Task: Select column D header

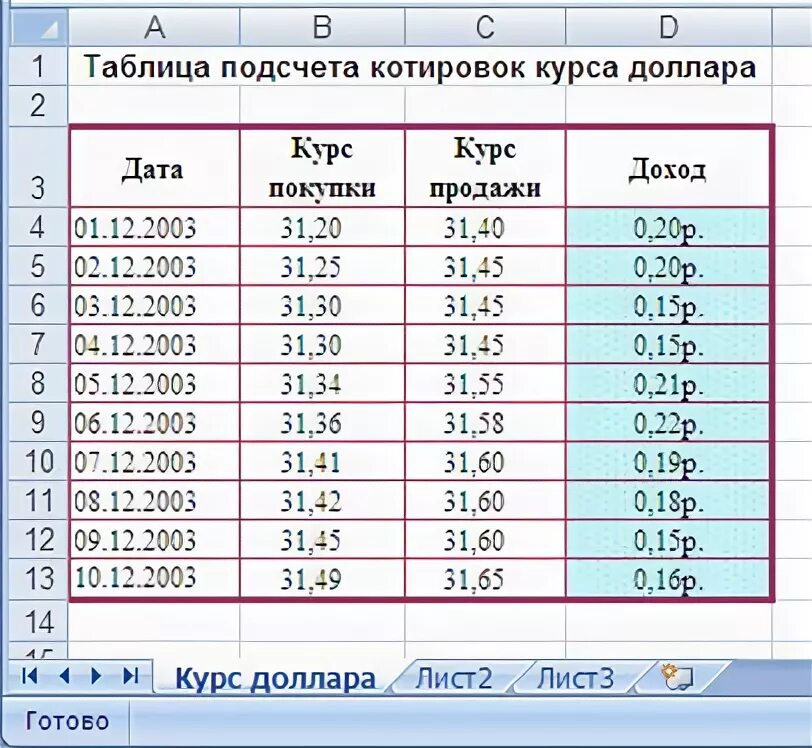Action: click(x=669, y=26)
